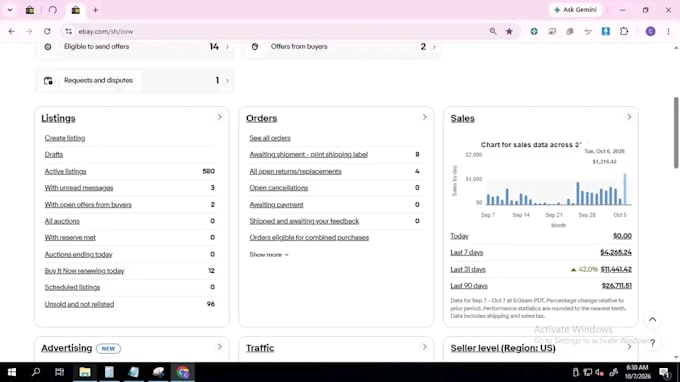680x382 pixels.
Task: Open Unsold and not relisted link
Action: point(79,304)
